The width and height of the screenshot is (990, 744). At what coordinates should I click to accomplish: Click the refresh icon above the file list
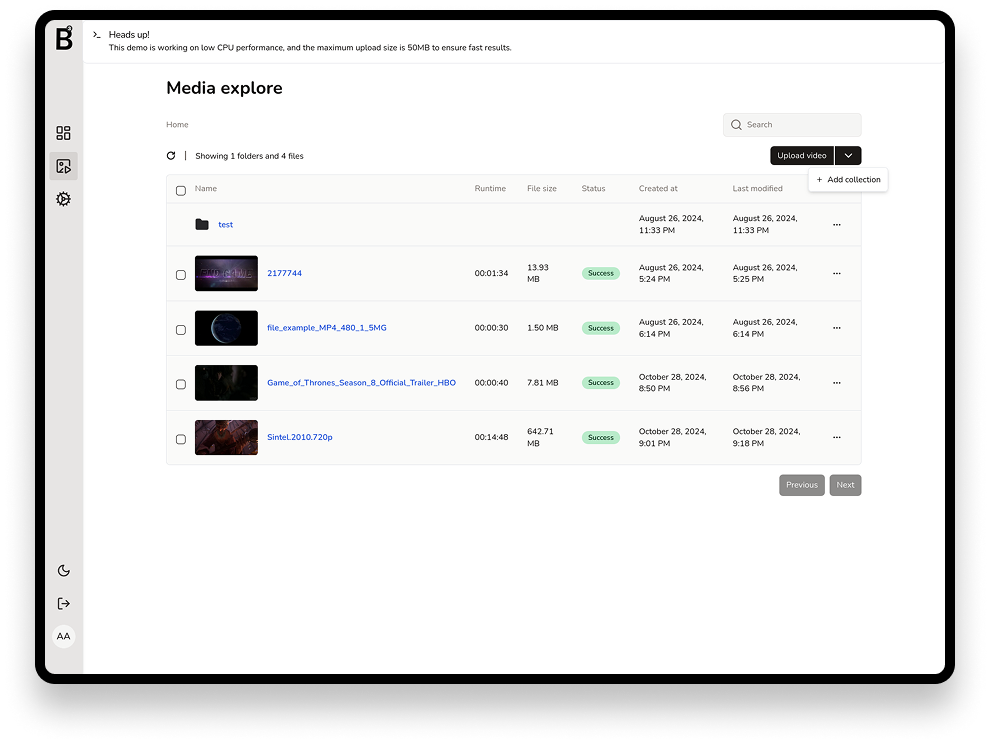[171, 155]
